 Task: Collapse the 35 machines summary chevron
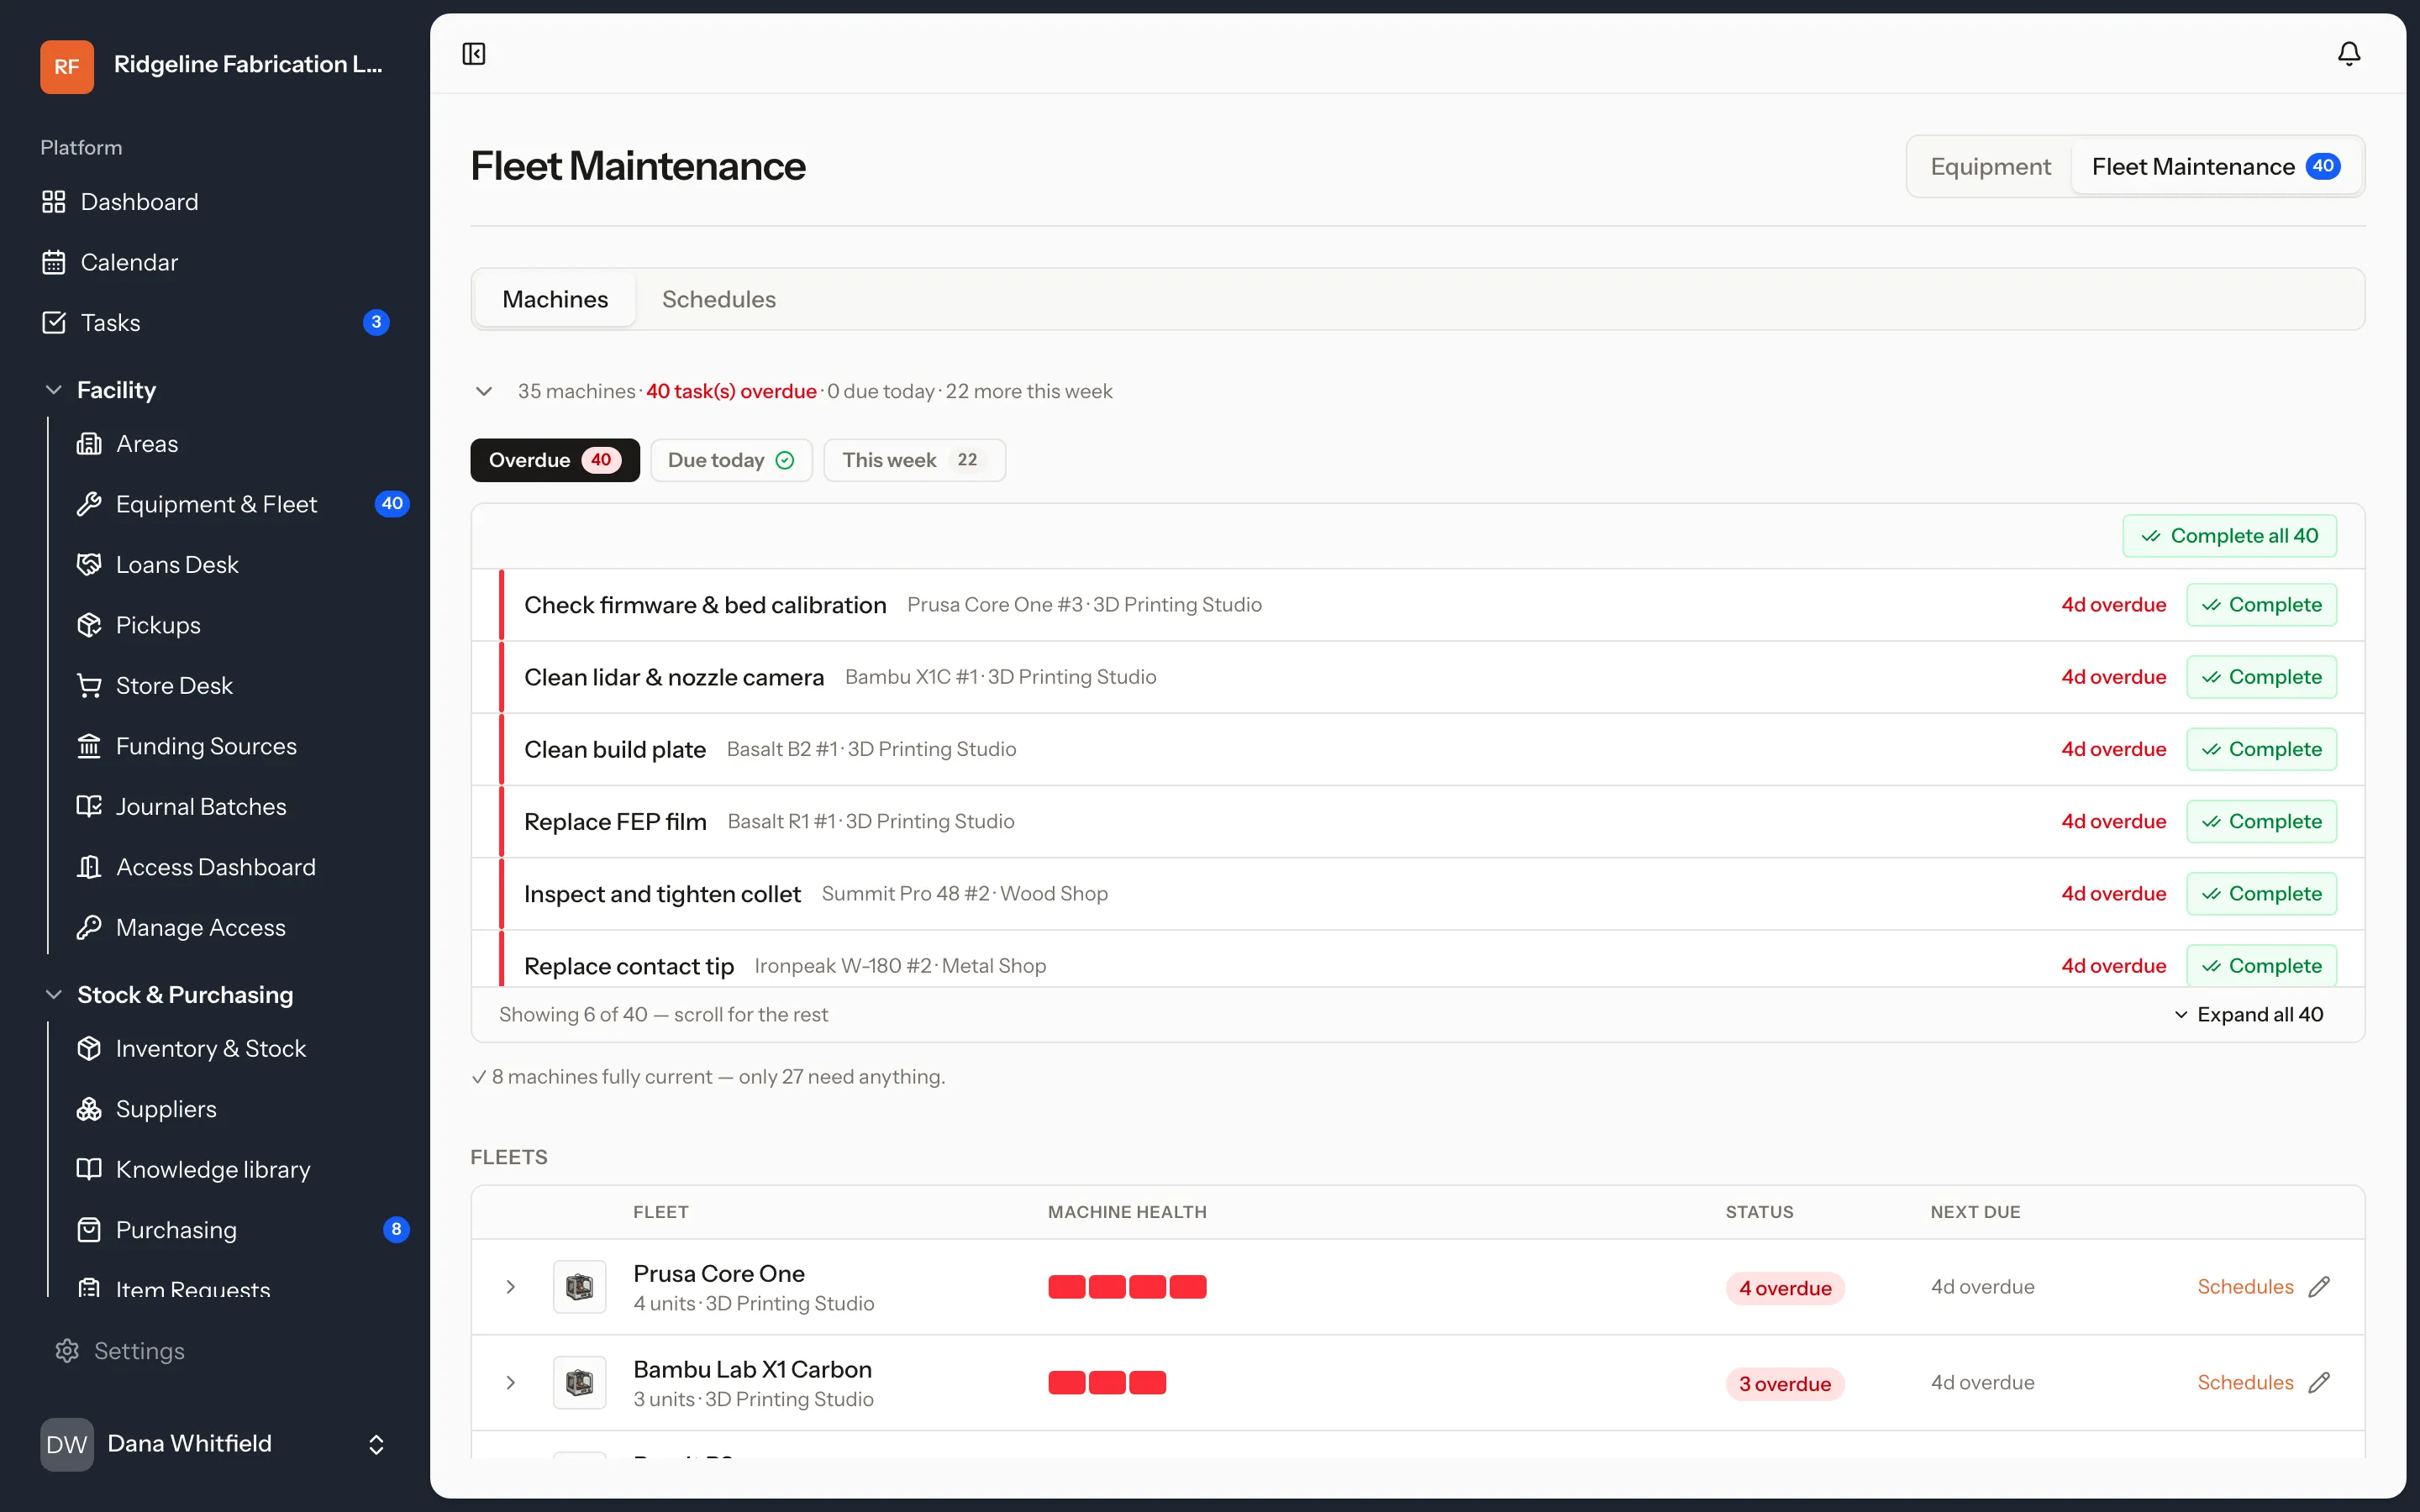click(x=484, y=391)
